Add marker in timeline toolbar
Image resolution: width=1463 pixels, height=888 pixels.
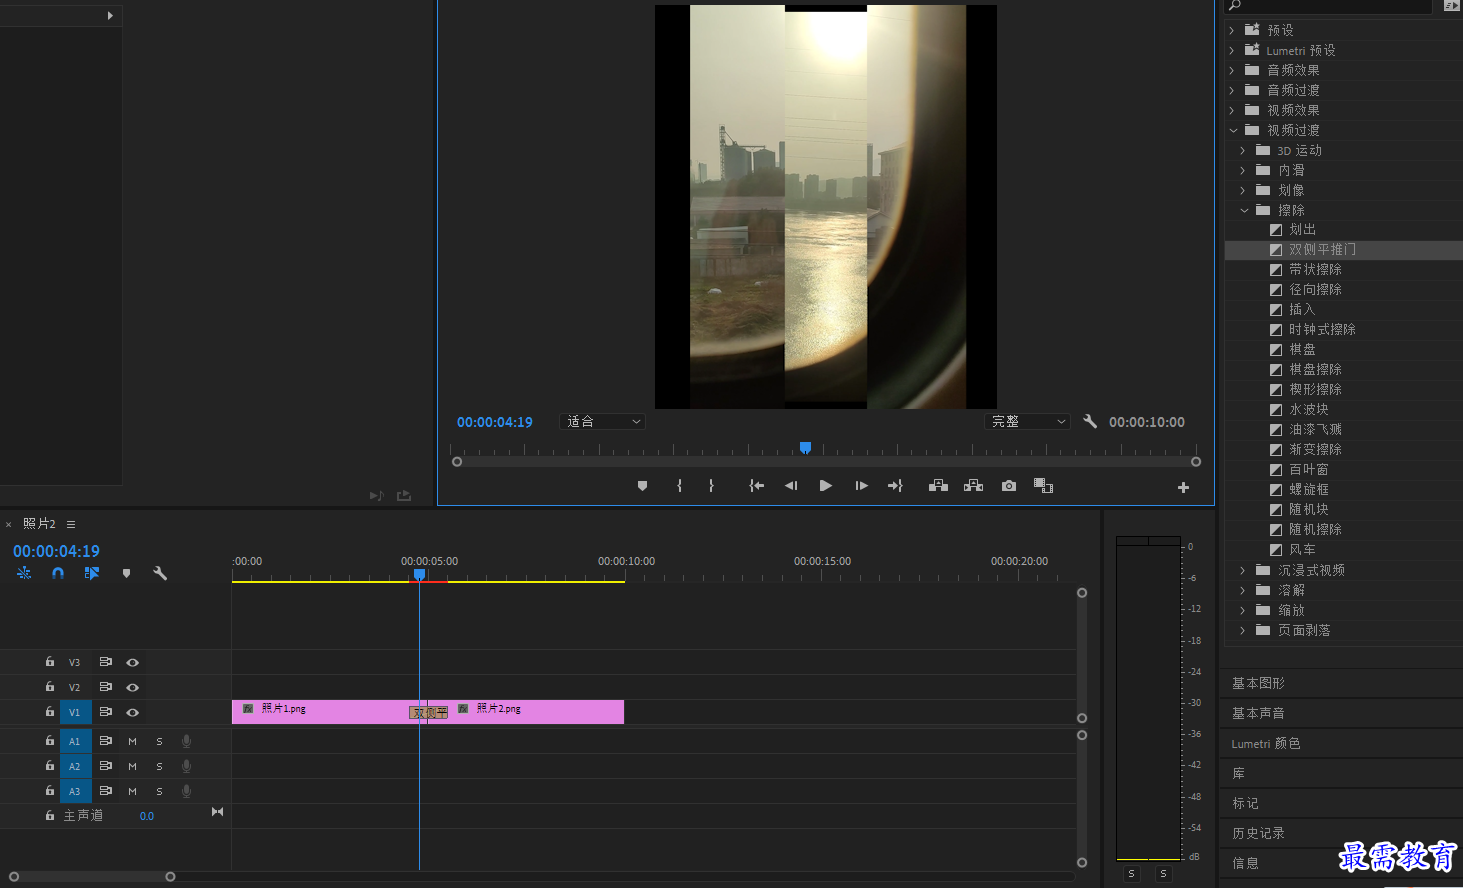[126, 573]
